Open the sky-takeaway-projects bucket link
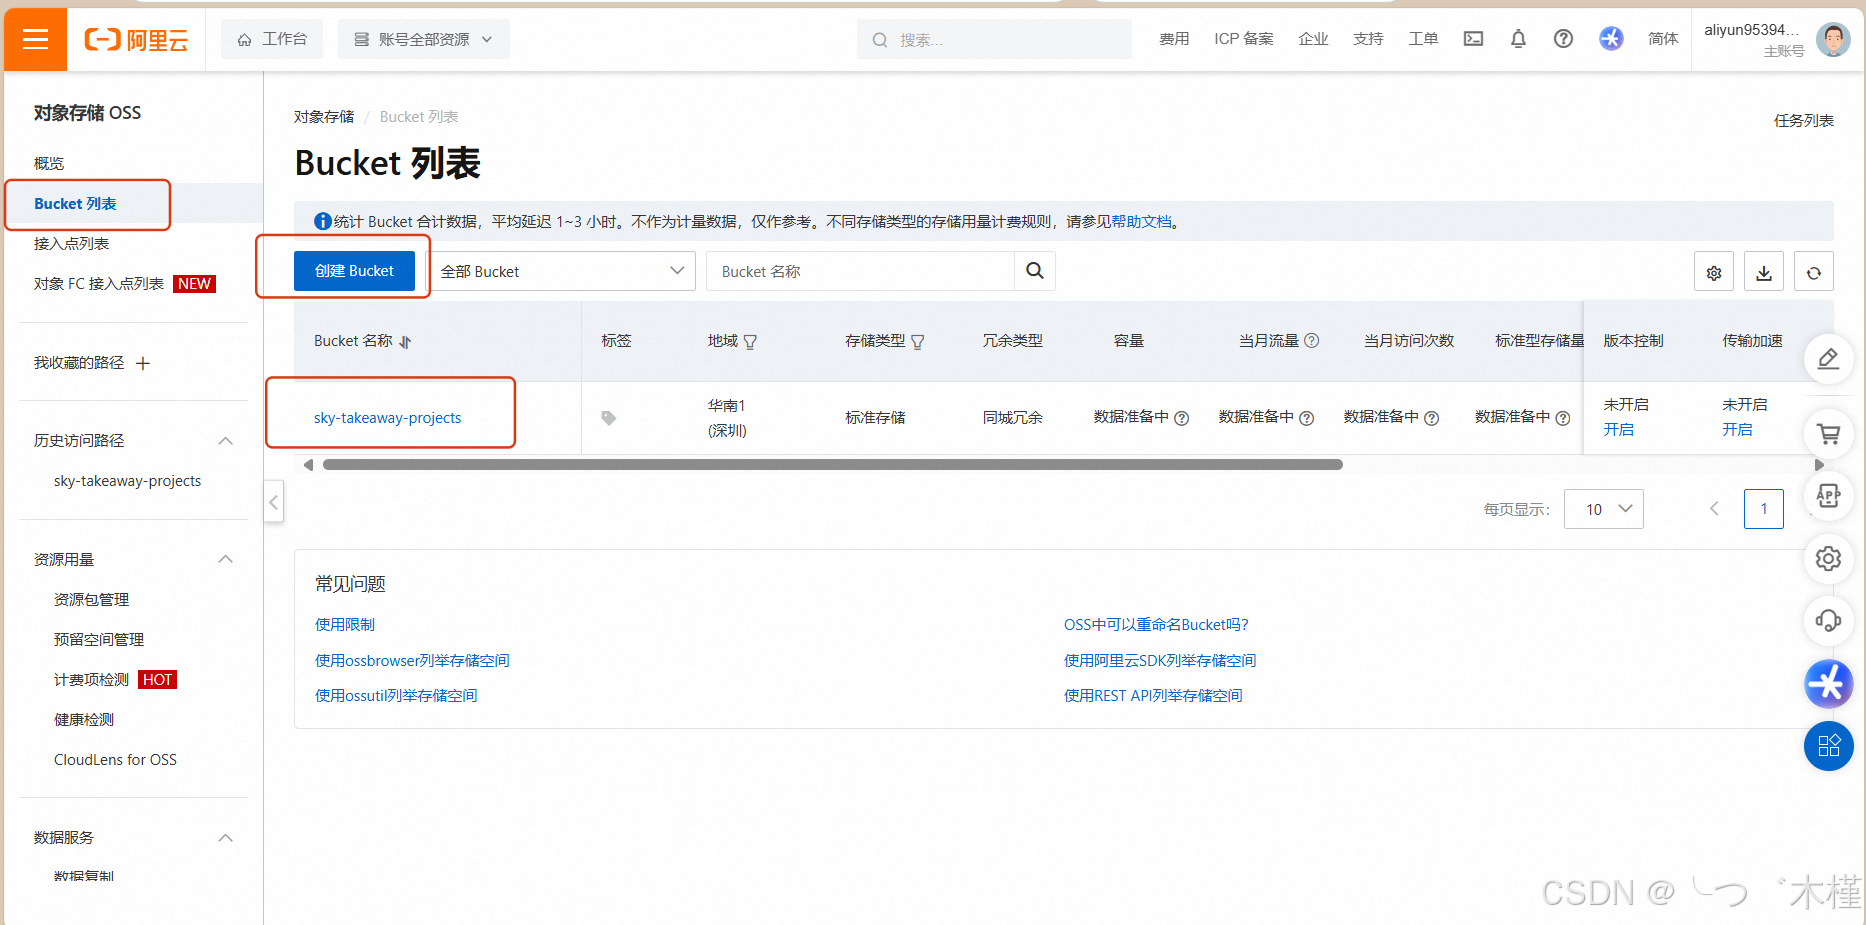 pos(388,418)
